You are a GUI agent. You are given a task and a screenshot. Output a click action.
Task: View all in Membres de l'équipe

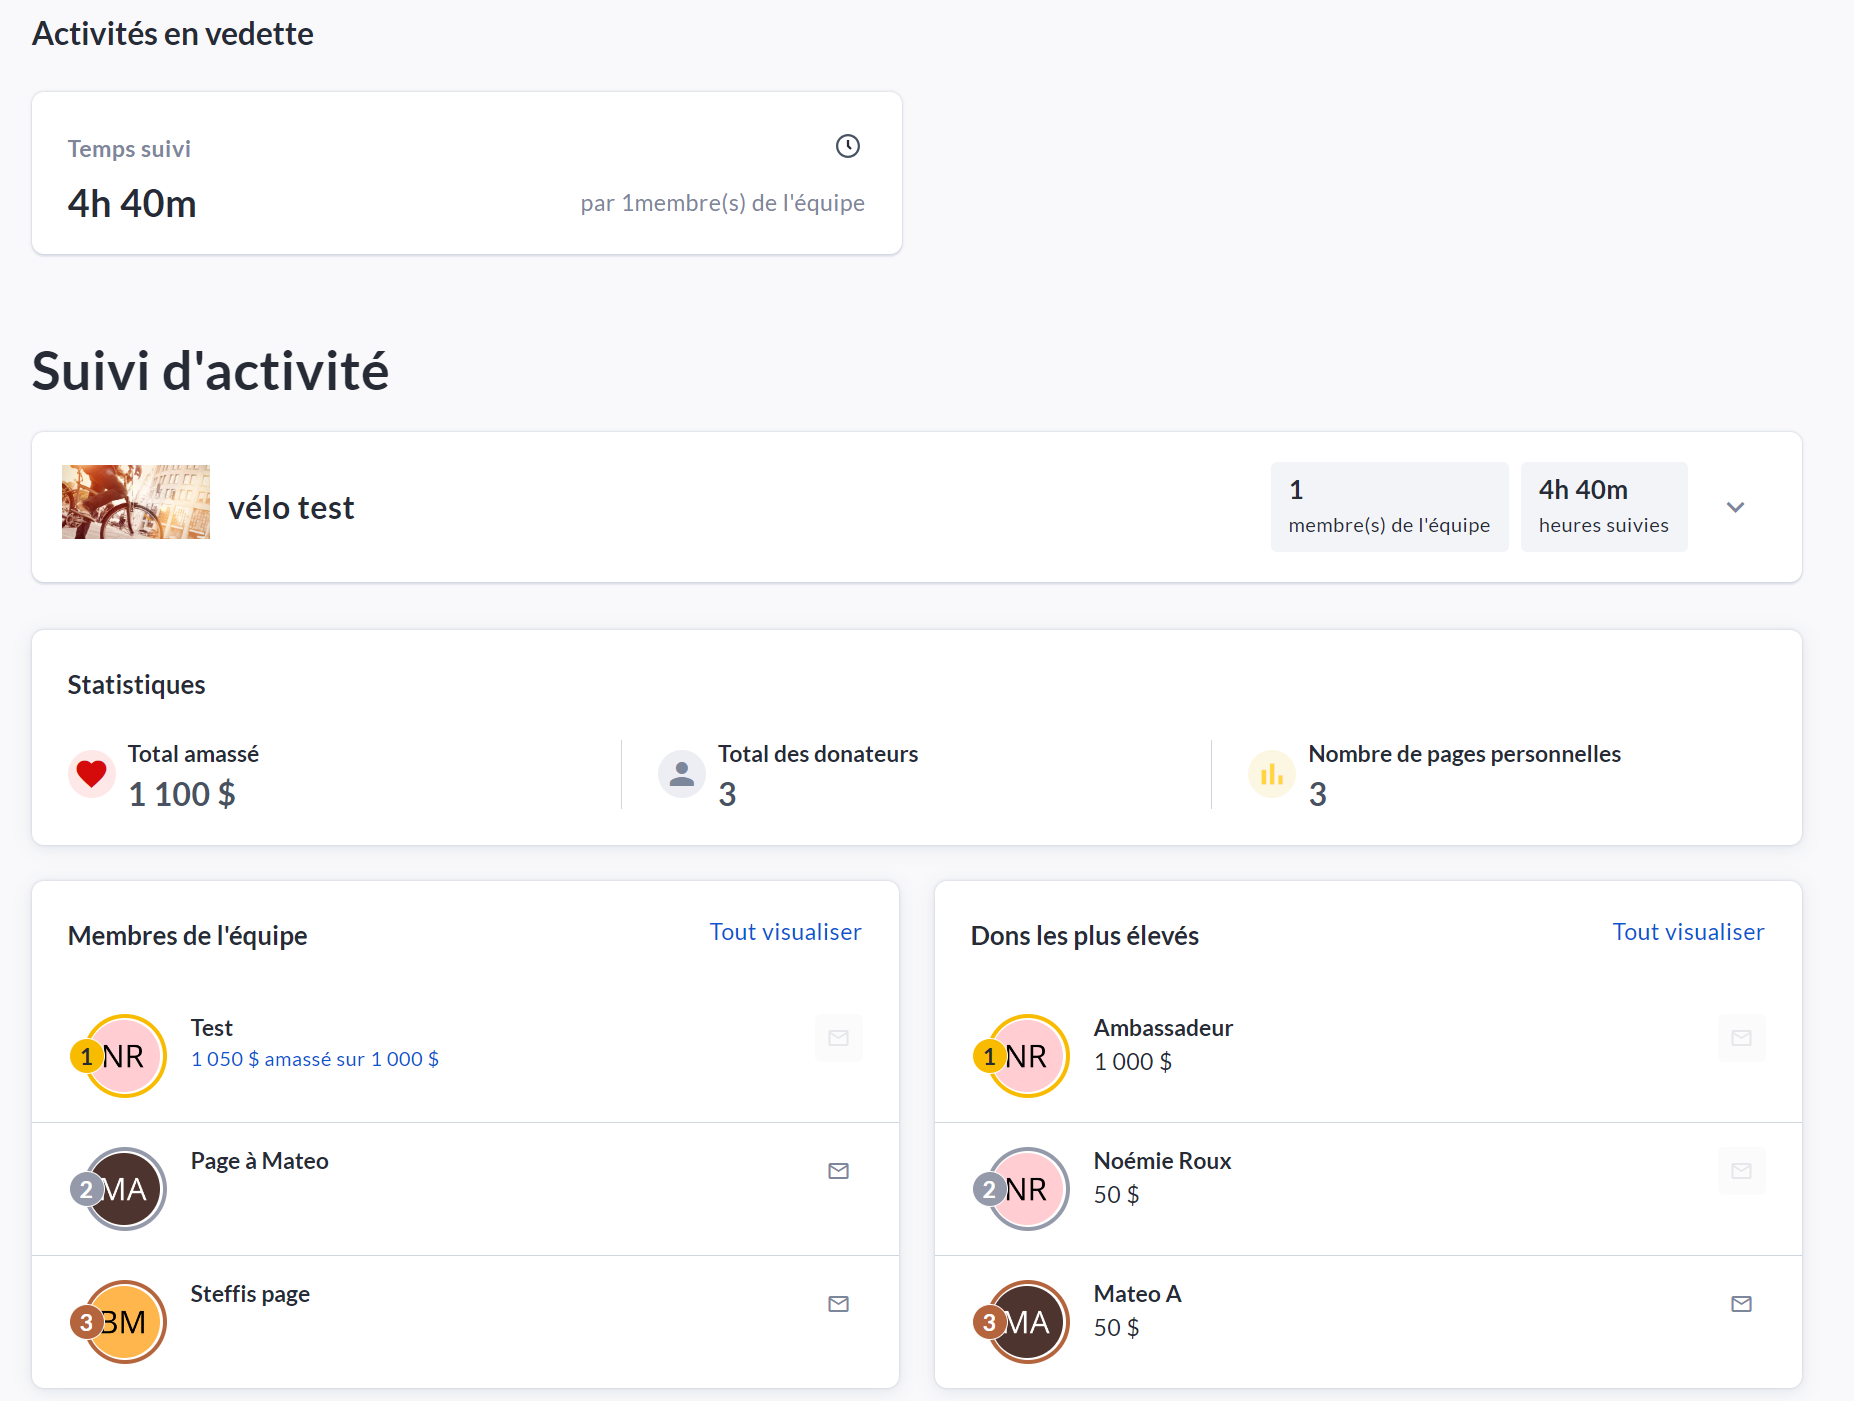pyautogui.click(x=785, y=932)
